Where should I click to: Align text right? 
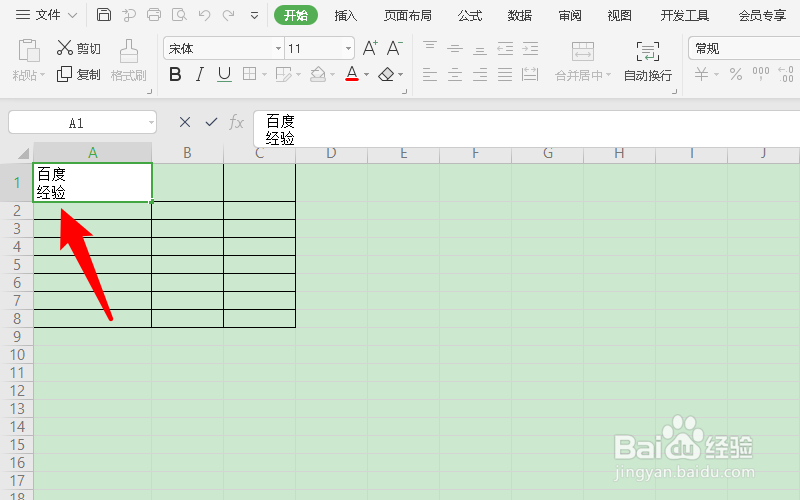coord(480,74)
